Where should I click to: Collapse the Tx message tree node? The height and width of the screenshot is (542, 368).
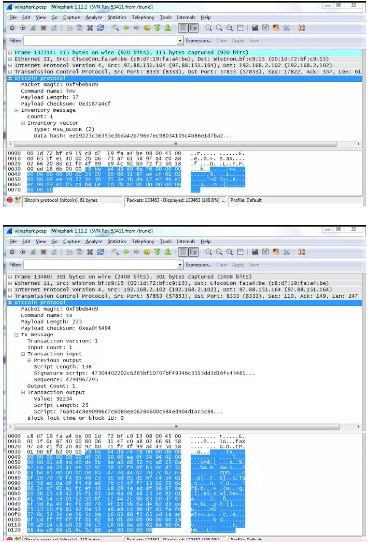(x=16, y=335)
